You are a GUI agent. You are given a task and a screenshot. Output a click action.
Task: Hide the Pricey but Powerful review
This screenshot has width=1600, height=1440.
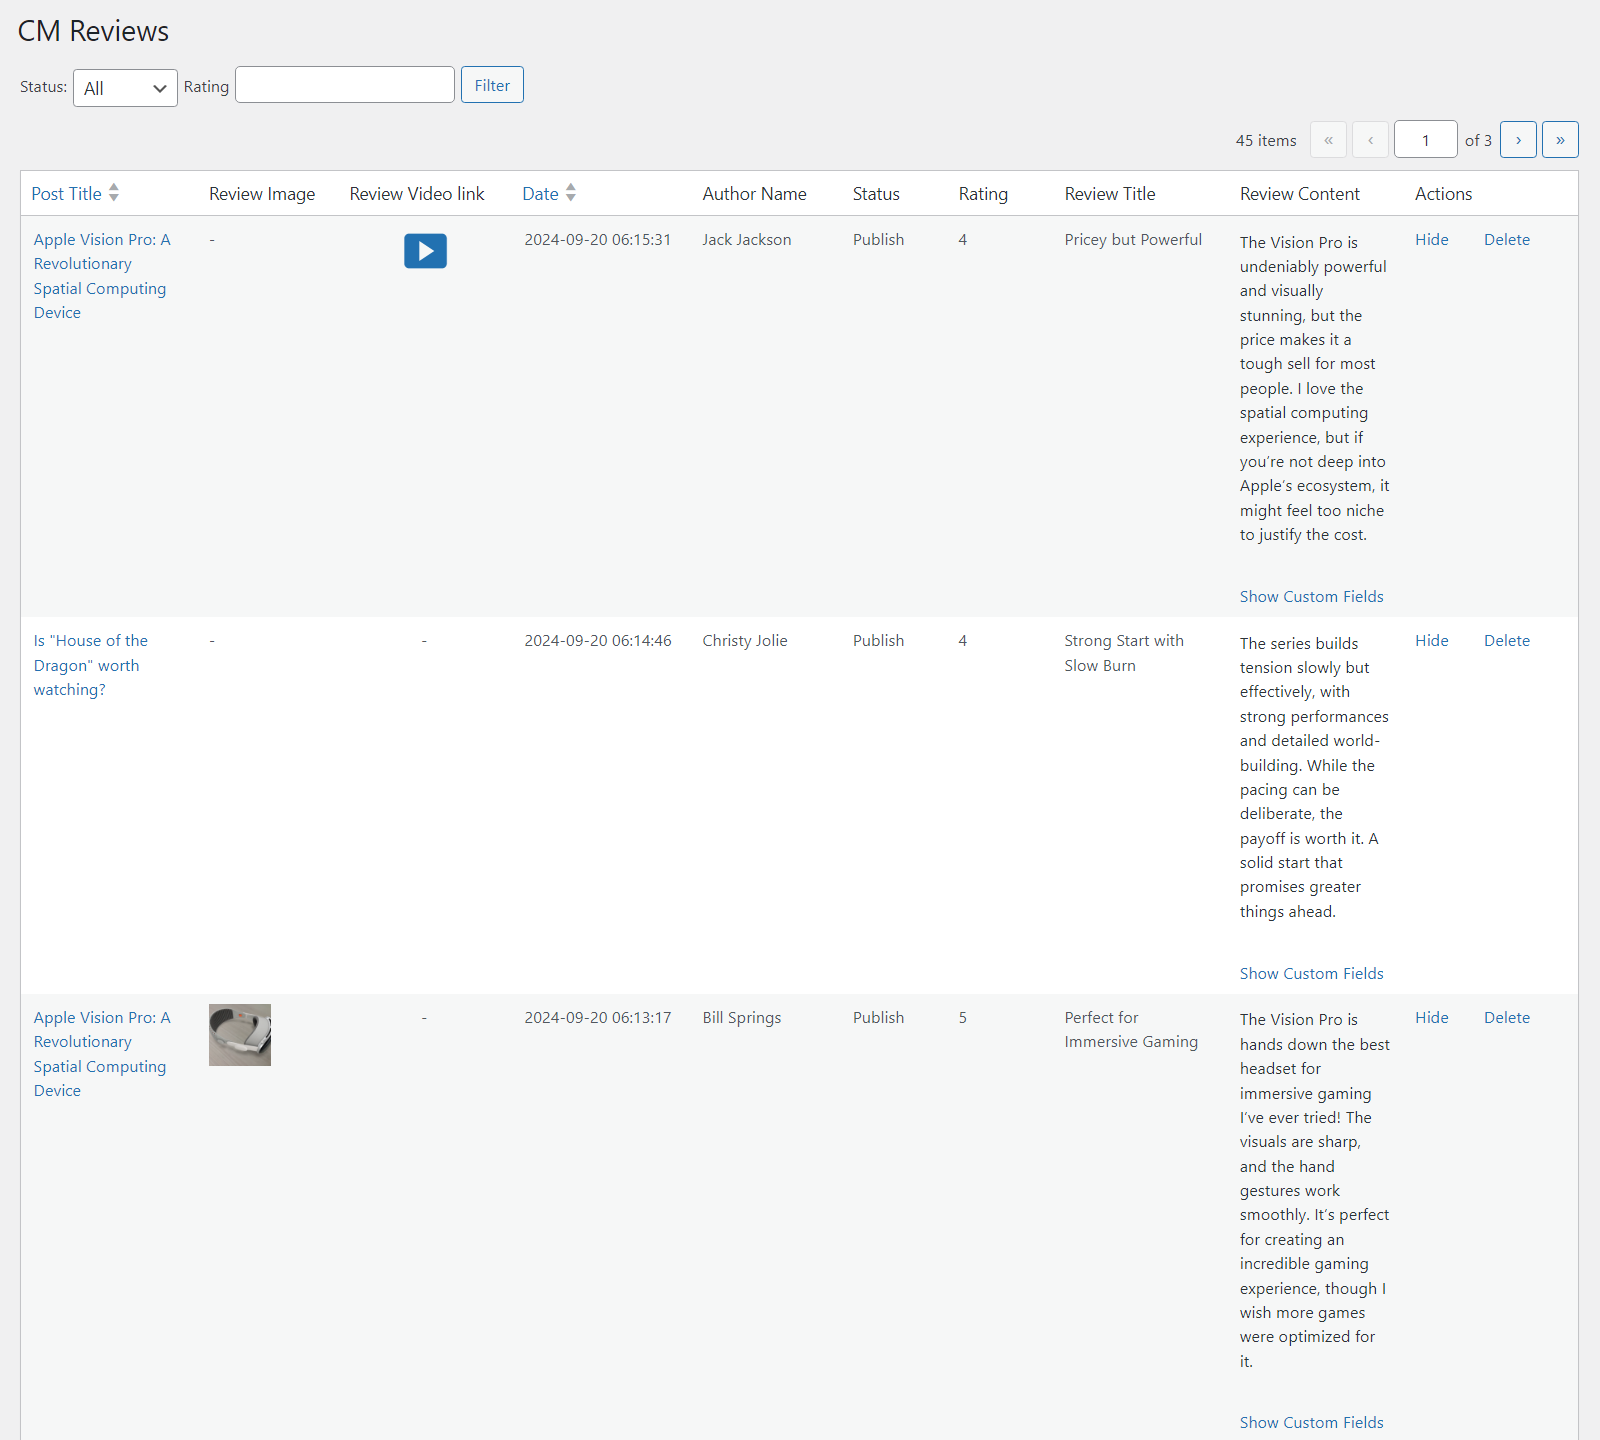click(x=1432, y=240)
